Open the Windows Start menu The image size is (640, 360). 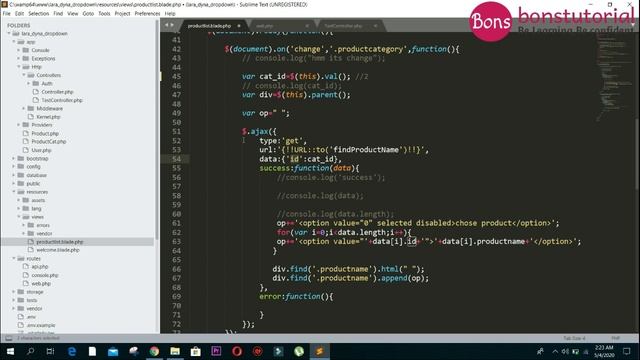10,351
